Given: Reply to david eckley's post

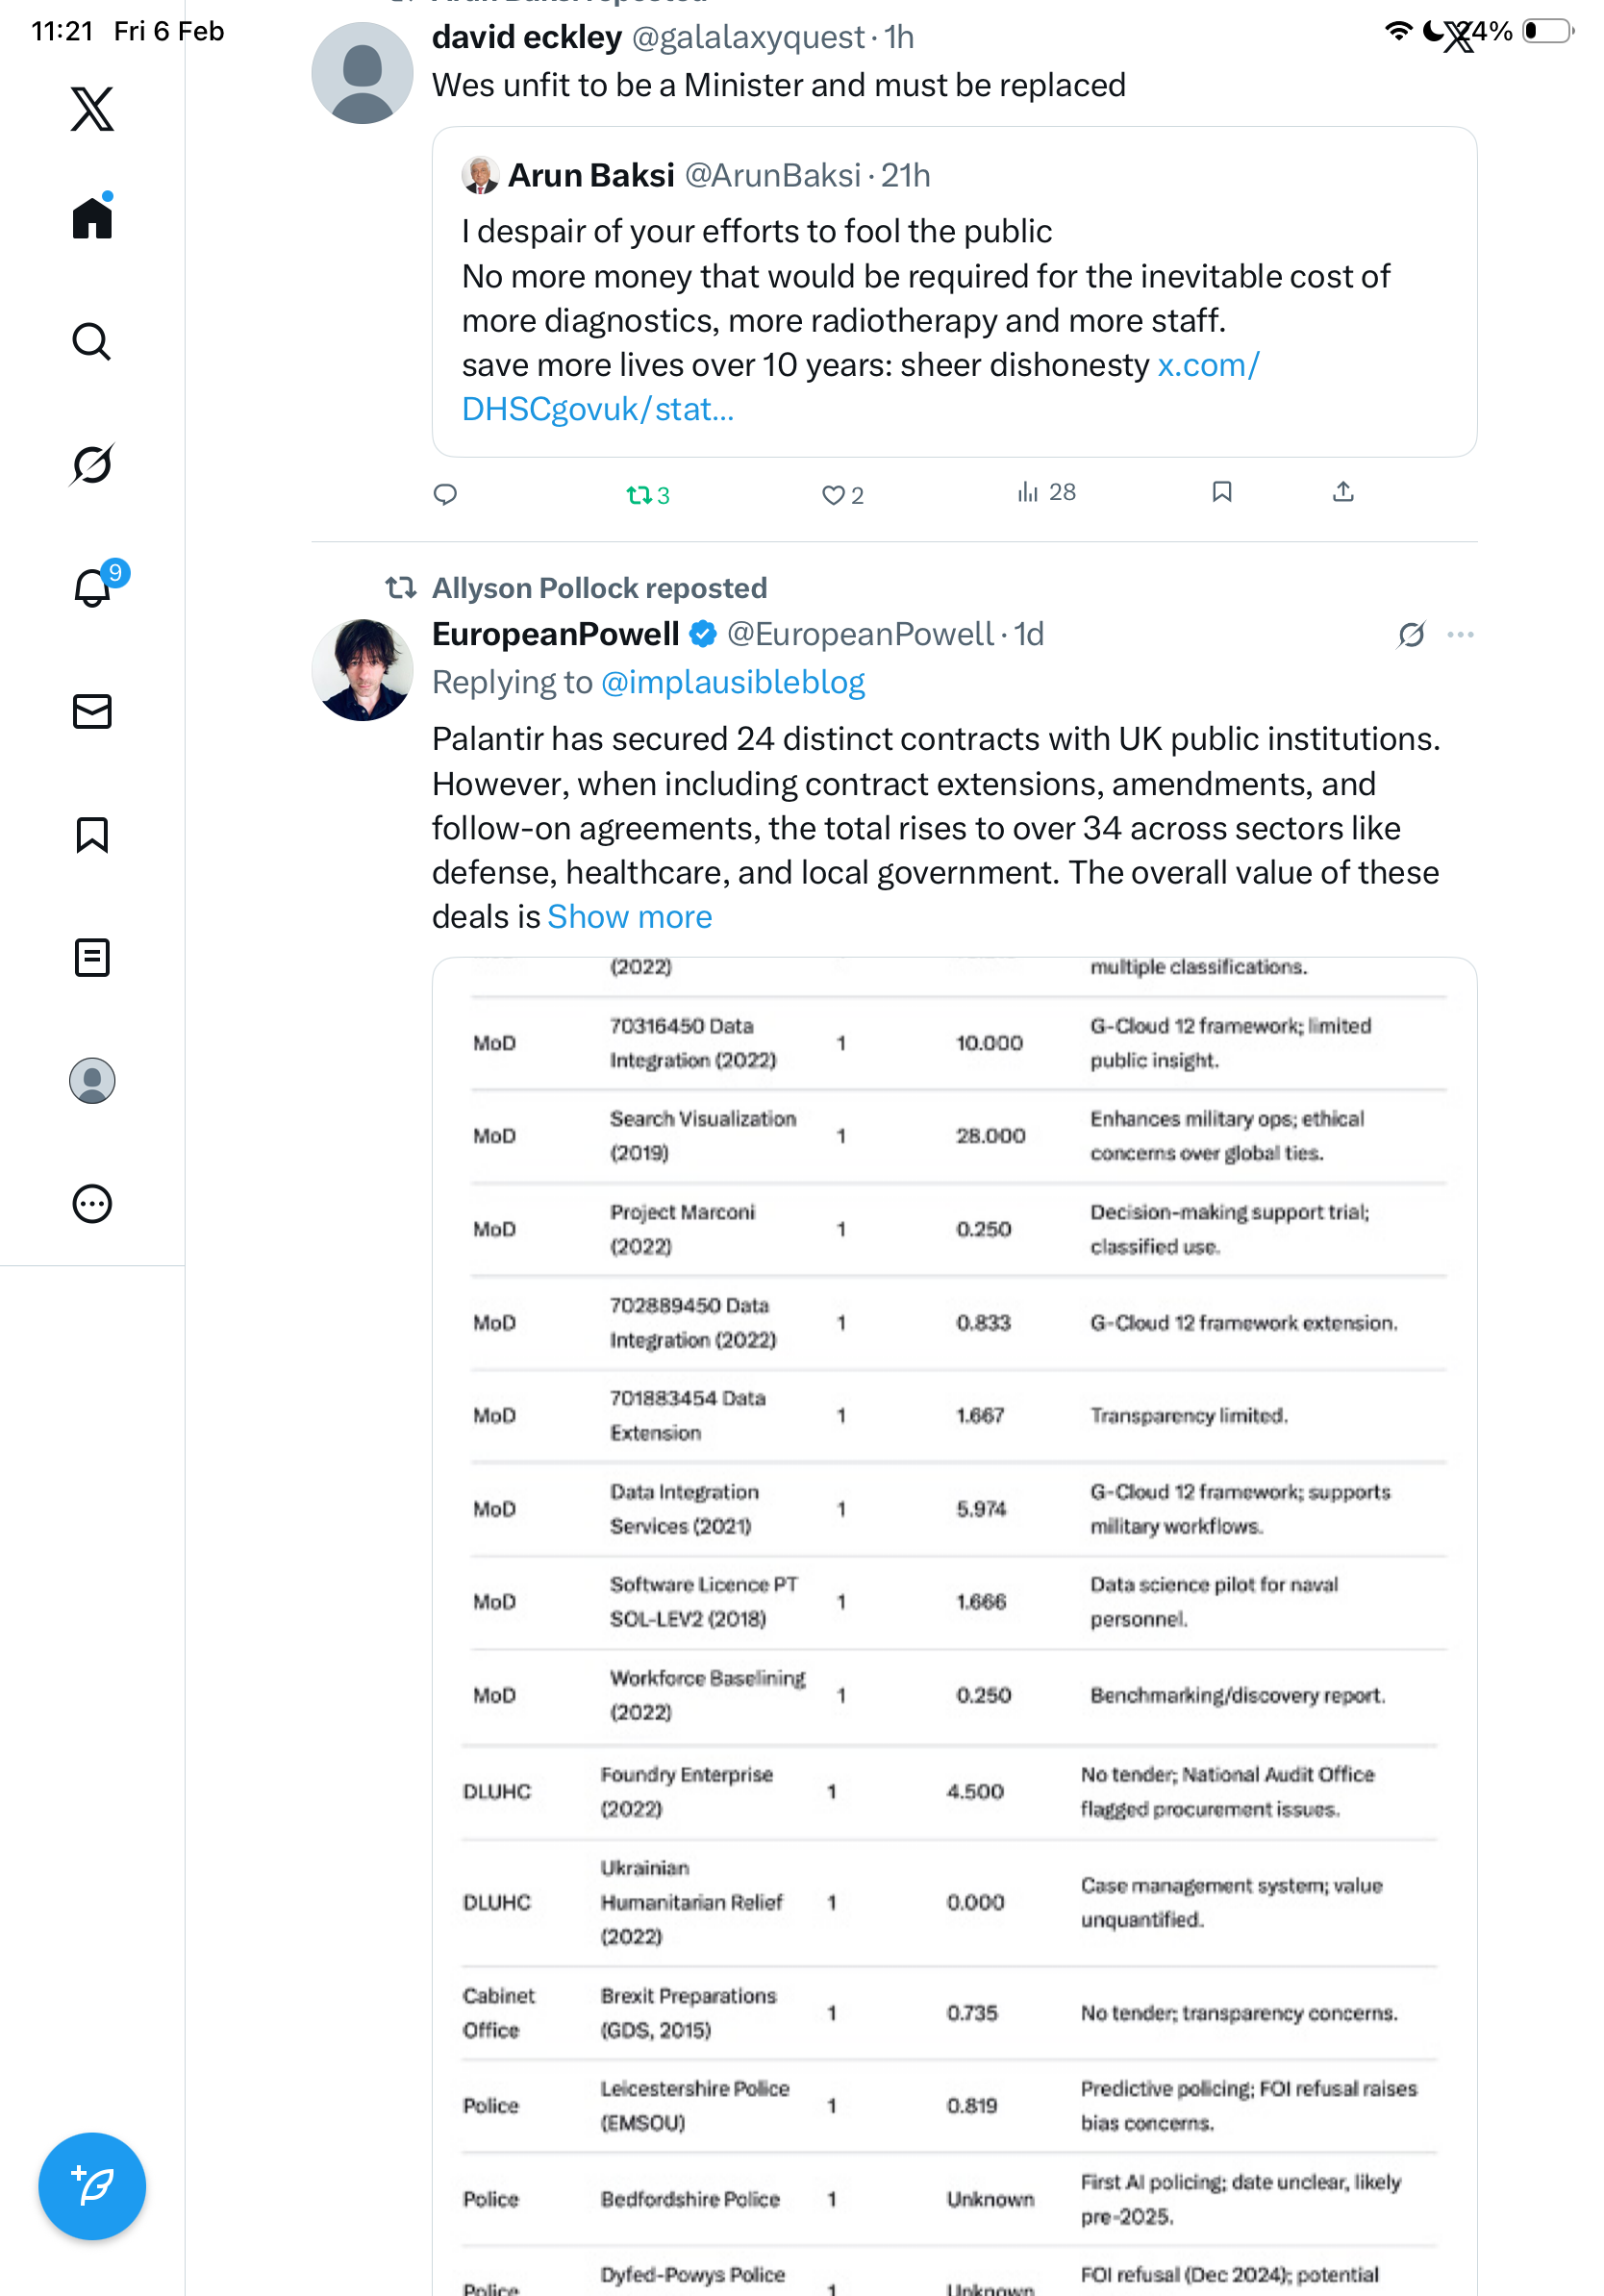Looking at the screenshot, I should [x=445, y=494].
